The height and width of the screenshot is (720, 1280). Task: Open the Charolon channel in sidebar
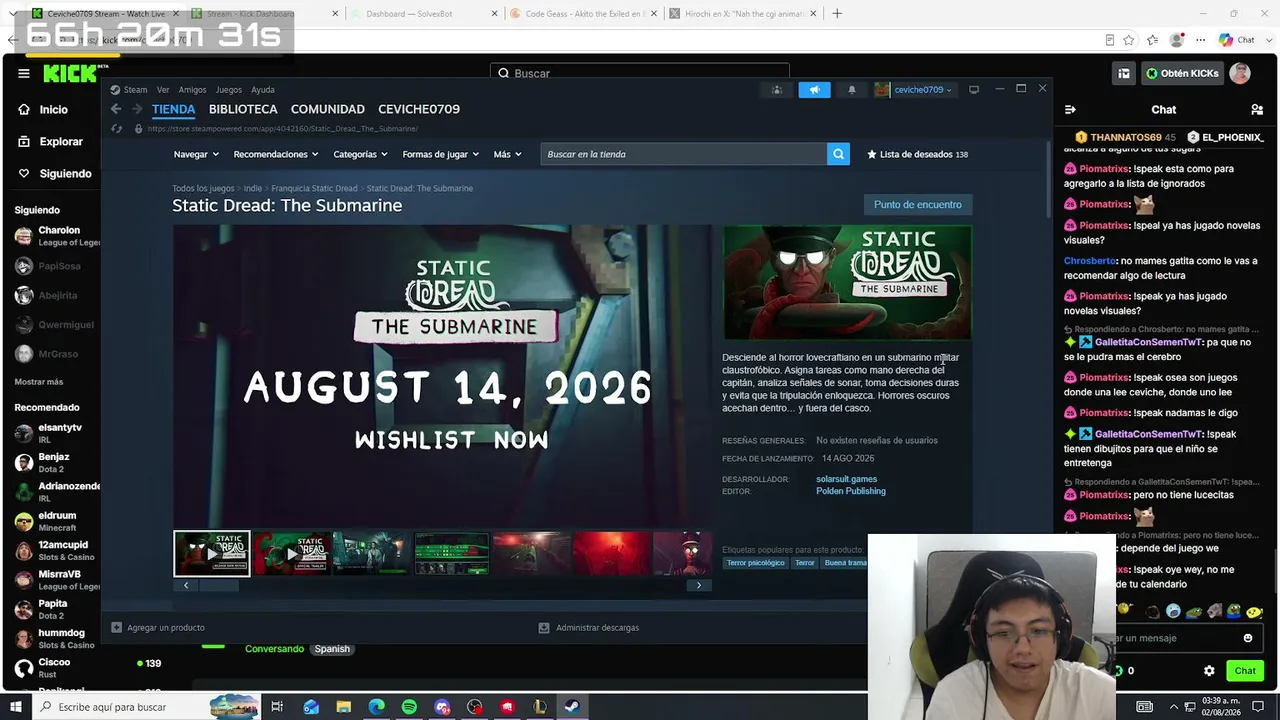coord(55,236)
